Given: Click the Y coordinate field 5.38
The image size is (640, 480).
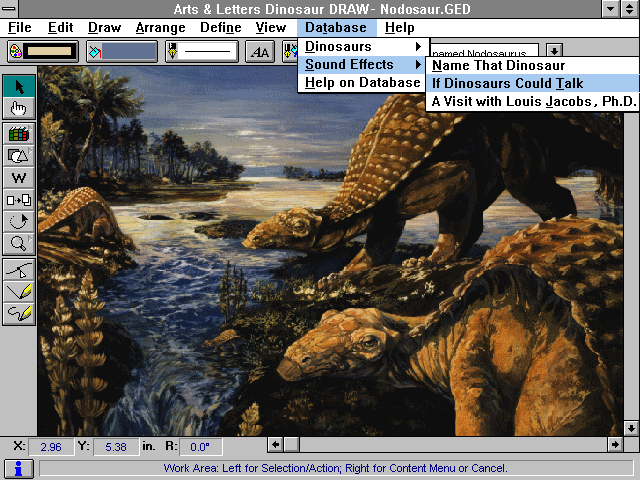Looking at the screenshot, I should 116,447.
